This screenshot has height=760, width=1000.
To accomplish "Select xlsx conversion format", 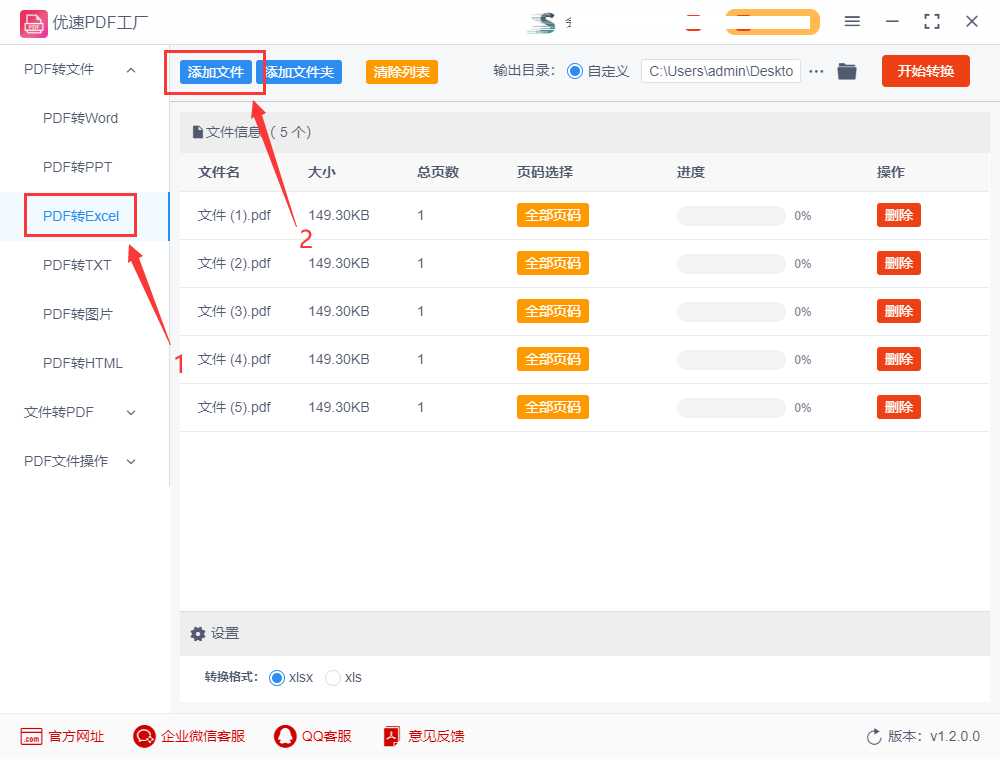I will click(277, 678).
